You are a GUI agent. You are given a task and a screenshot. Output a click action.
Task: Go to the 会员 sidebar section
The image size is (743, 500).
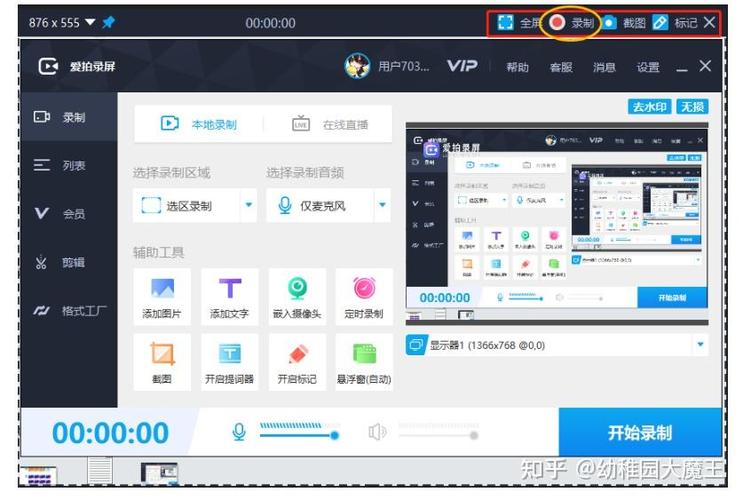[69, 213]
